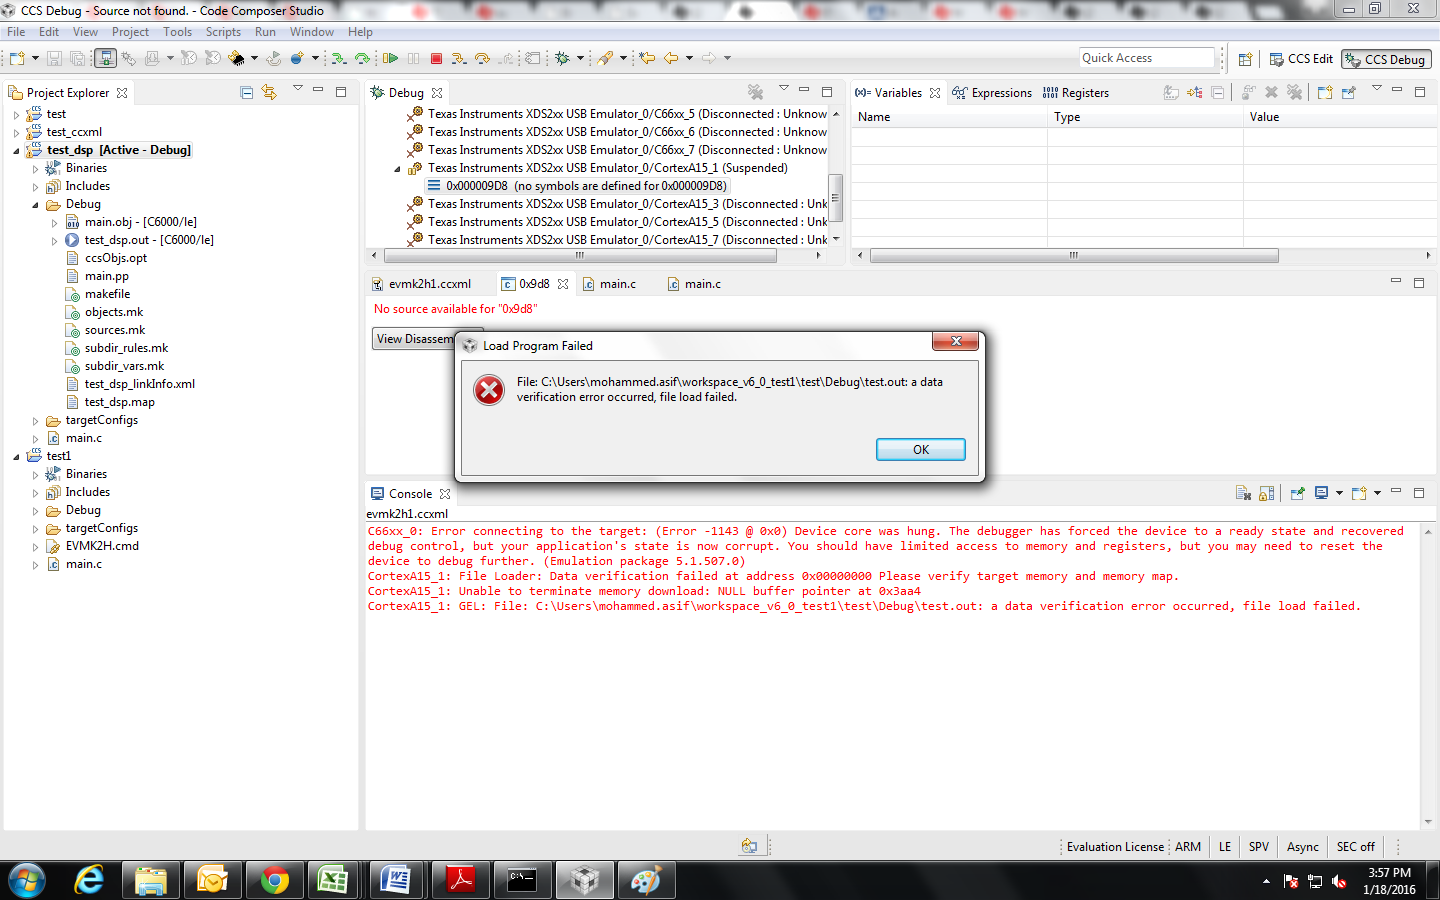Close the Variables view tab
1440x900 pixels.
pos(935,93)
